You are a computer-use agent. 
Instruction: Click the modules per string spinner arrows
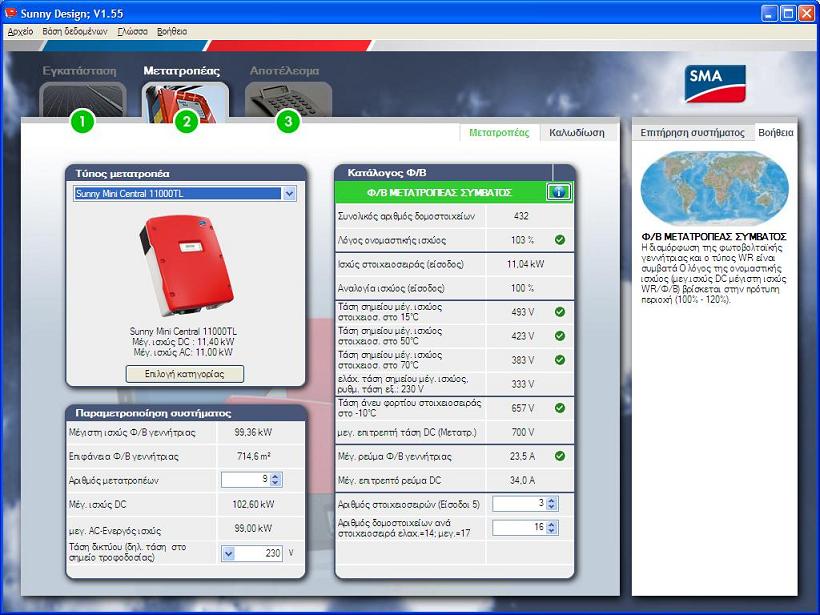tap(551, 528)
